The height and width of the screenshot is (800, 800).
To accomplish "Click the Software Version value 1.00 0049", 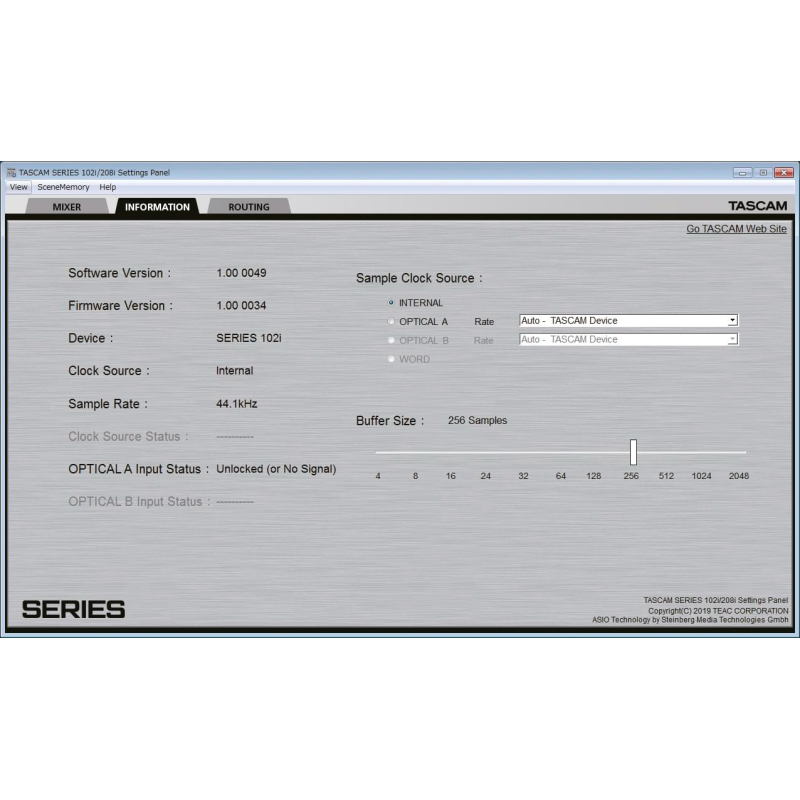I will coord(241,273).
